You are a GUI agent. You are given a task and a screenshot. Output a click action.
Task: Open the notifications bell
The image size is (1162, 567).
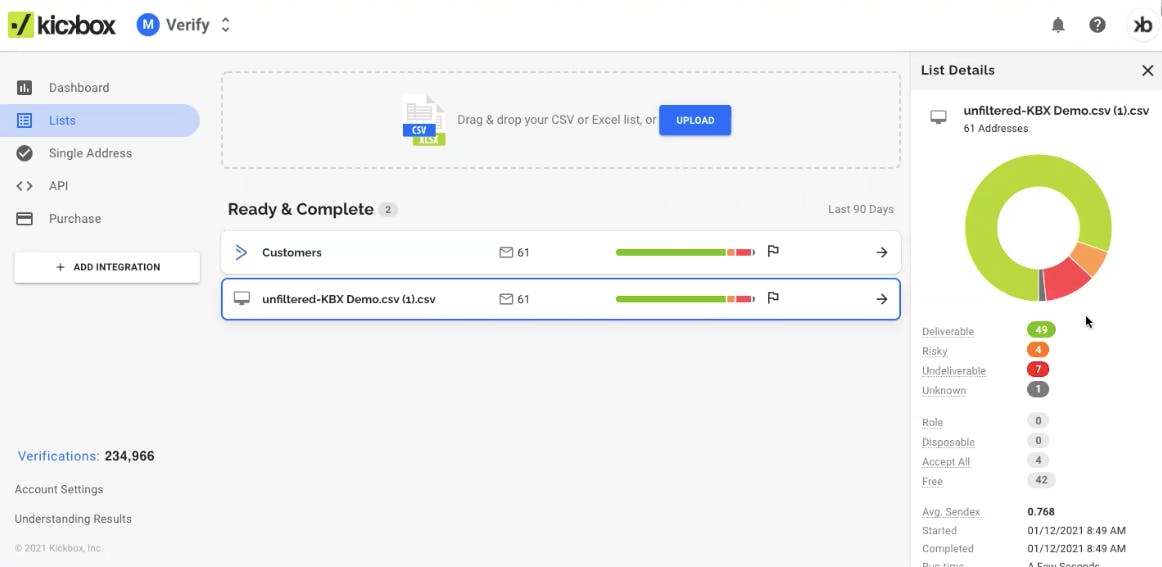tap(1058, 25)
